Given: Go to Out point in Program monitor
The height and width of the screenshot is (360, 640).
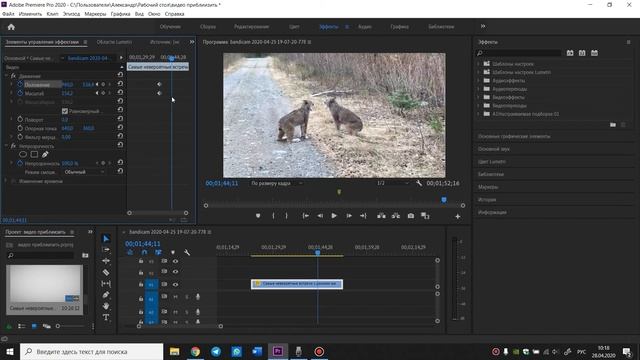Looking at the screenshot, I should click(x=363, y=216).
